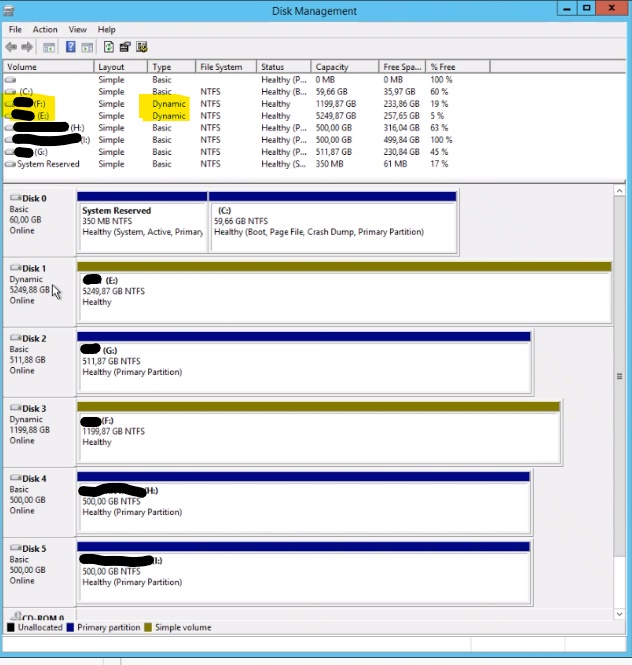Click the 35,97 GB free space cell
632x665 pixels.
pyautogui.click(x=400, y=92)
